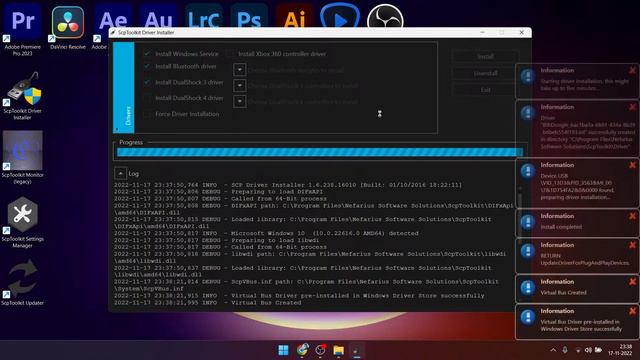The width and height of the screenshot is (640, 360).
Task: Dismiss the 'Install completed' notification
Action: tap(632, 216)
